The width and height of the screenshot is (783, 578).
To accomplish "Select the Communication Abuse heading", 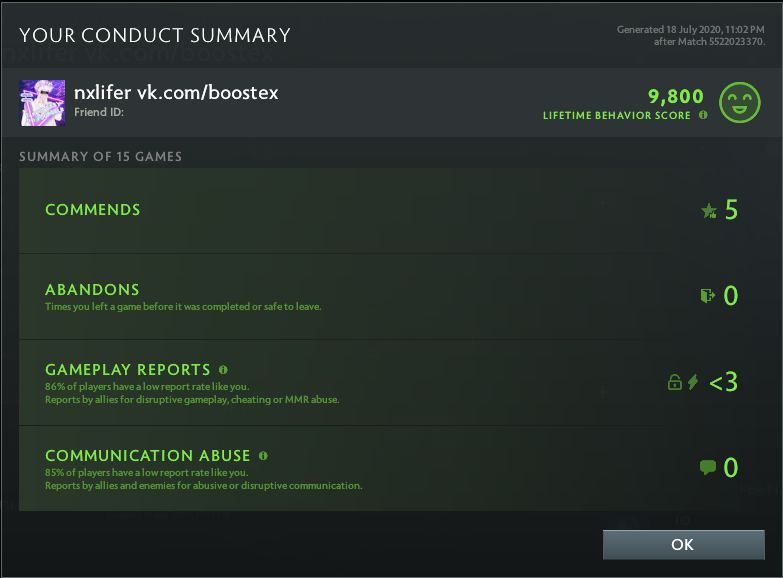I will point(147,456).
